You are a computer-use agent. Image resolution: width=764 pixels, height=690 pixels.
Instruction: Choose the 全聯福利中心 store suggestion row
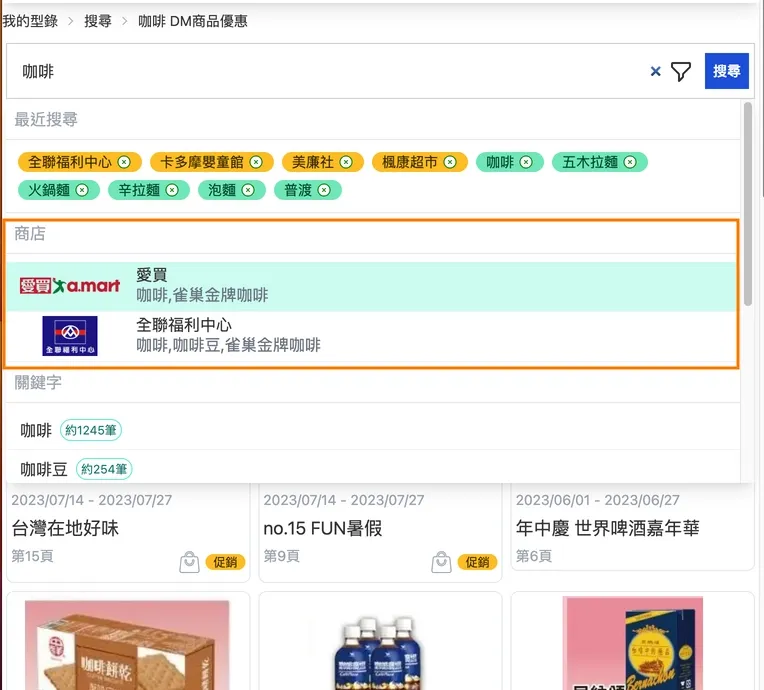371,336
